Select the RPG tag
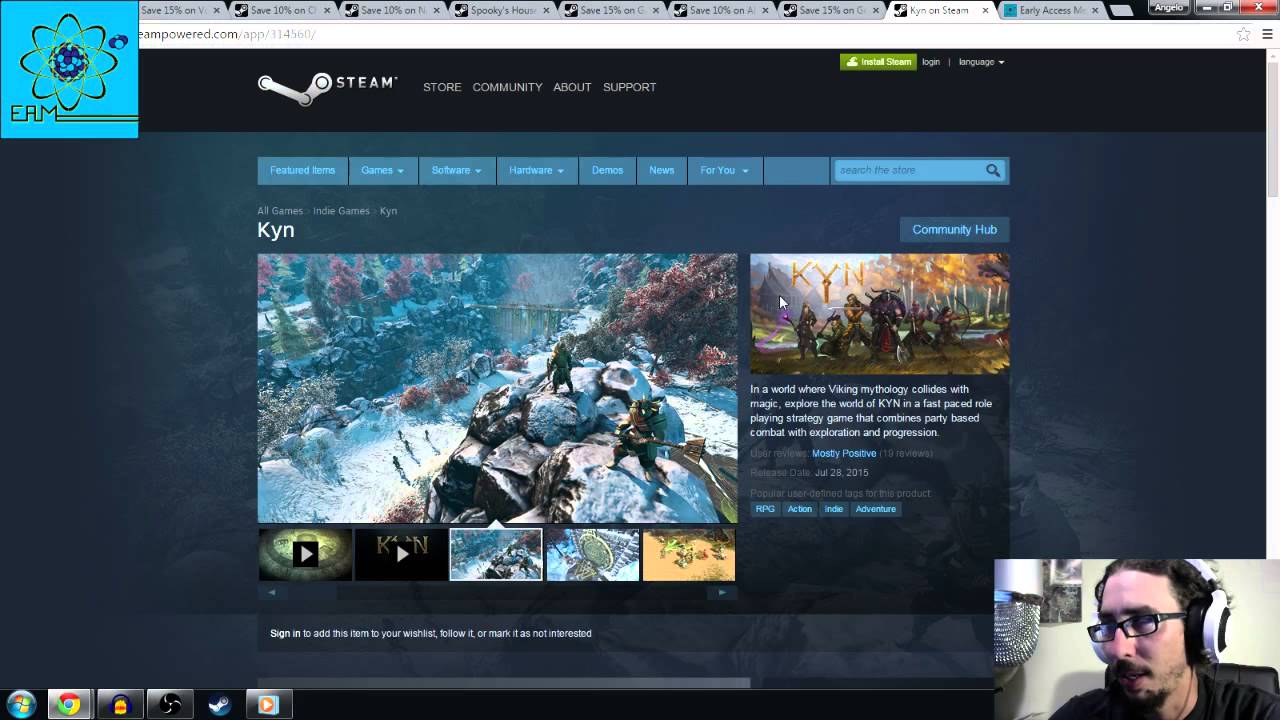 (x=765, y=509)
